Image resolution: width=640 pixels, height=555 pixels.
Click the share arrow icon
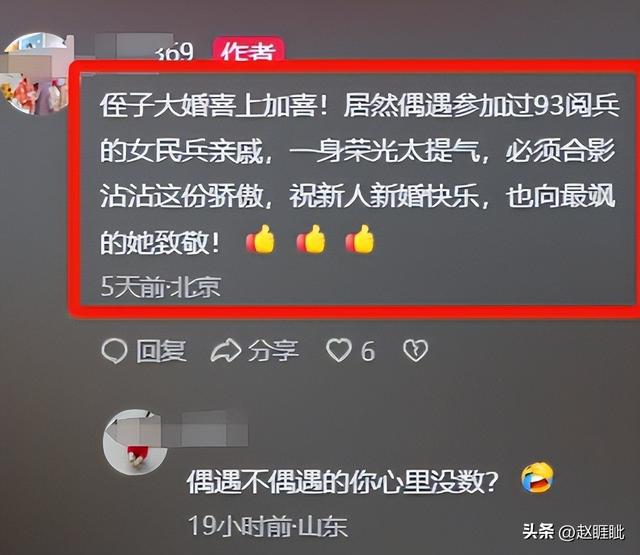point(226,351)
